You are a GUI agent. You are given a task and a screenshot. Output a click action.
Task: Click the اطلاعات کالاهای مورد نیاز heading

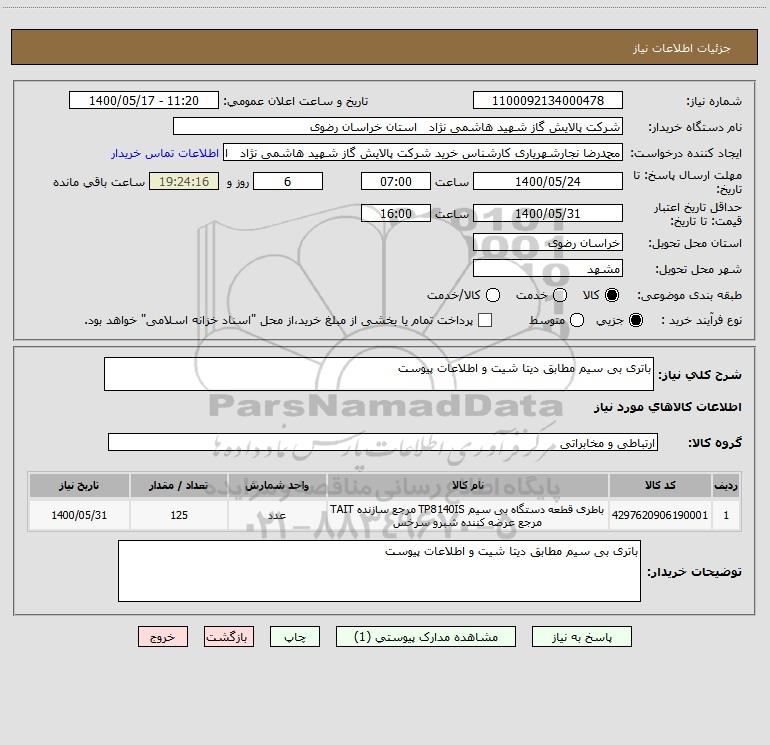coord(667,407)
